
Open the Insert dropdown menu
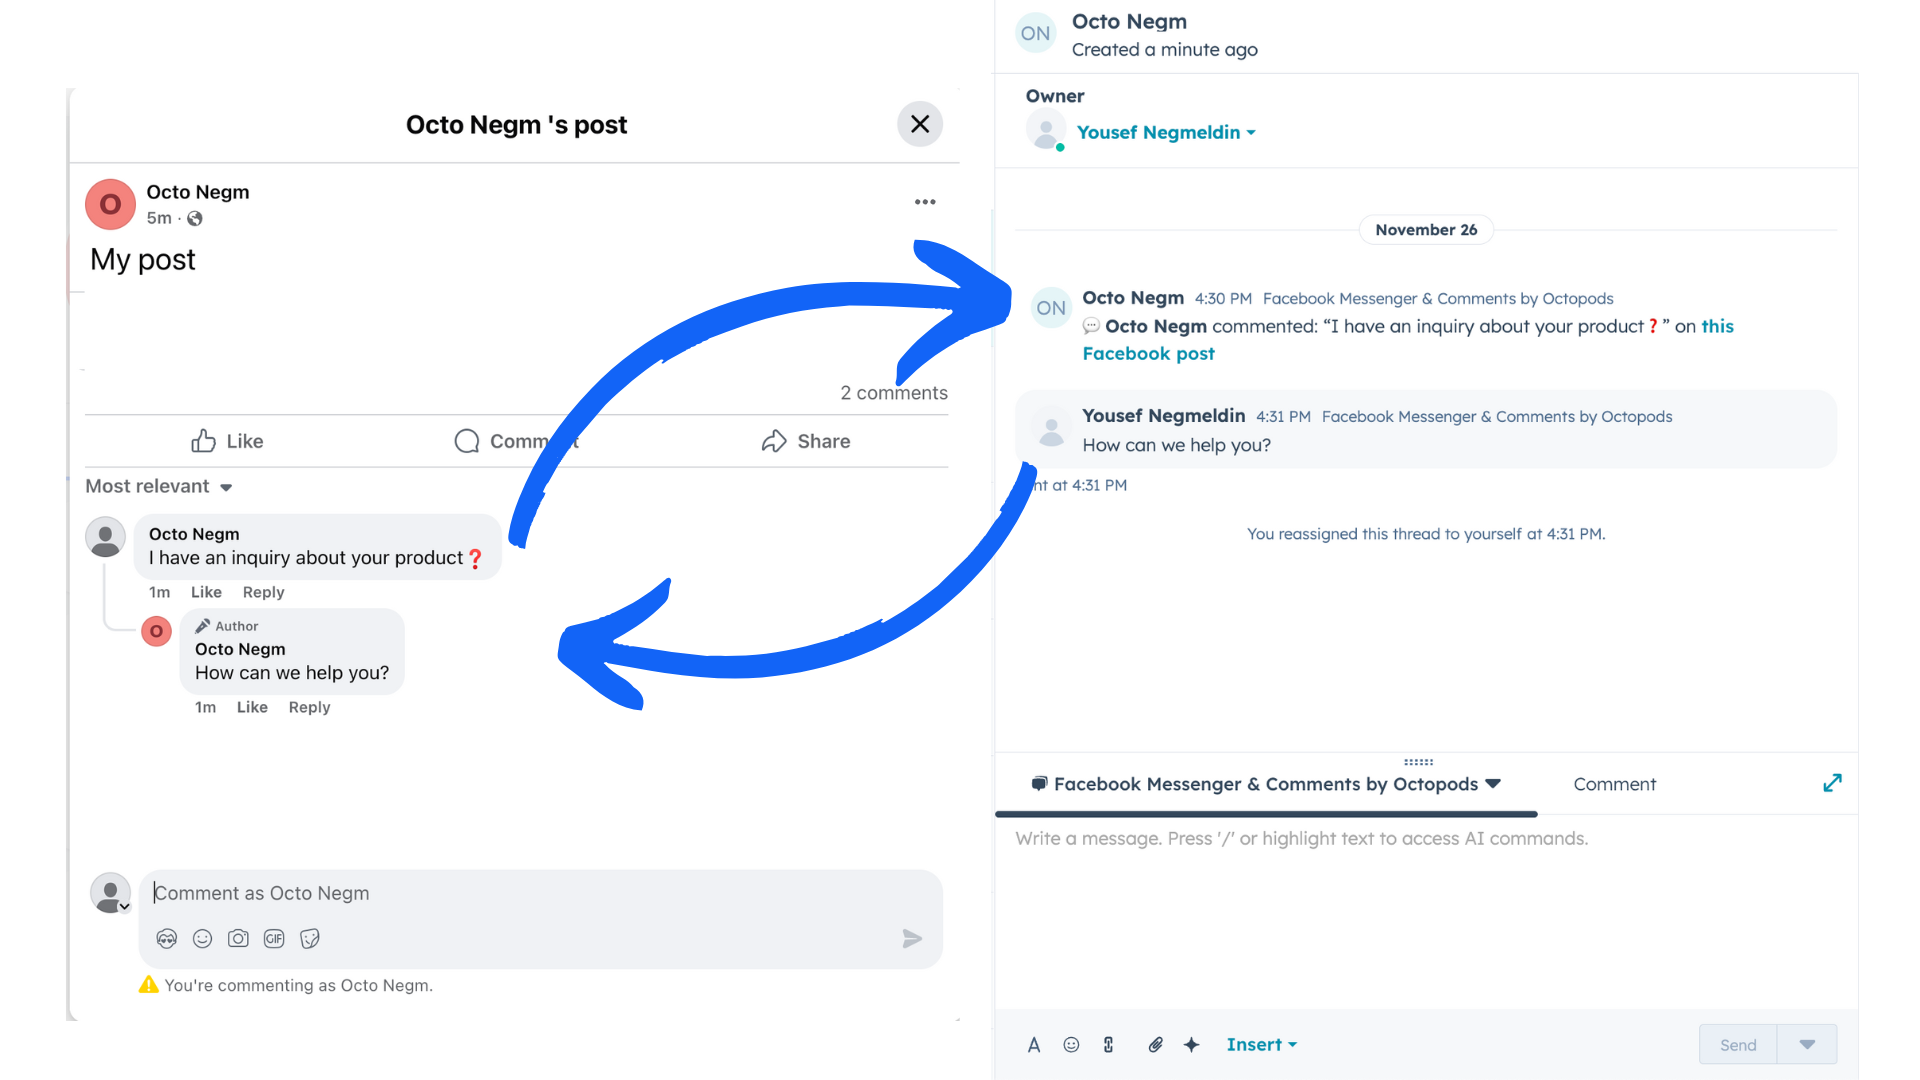[x=1261, y=1044]
